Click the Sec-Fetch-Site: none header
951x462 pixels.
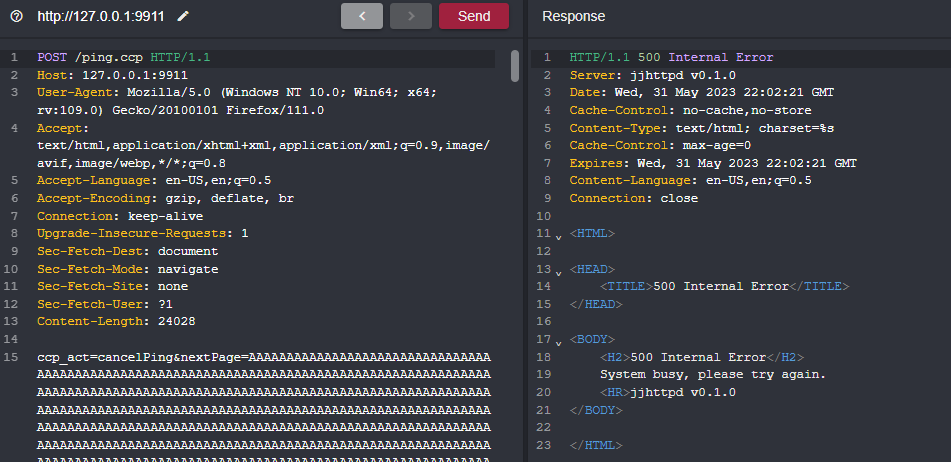pos(112,286)
